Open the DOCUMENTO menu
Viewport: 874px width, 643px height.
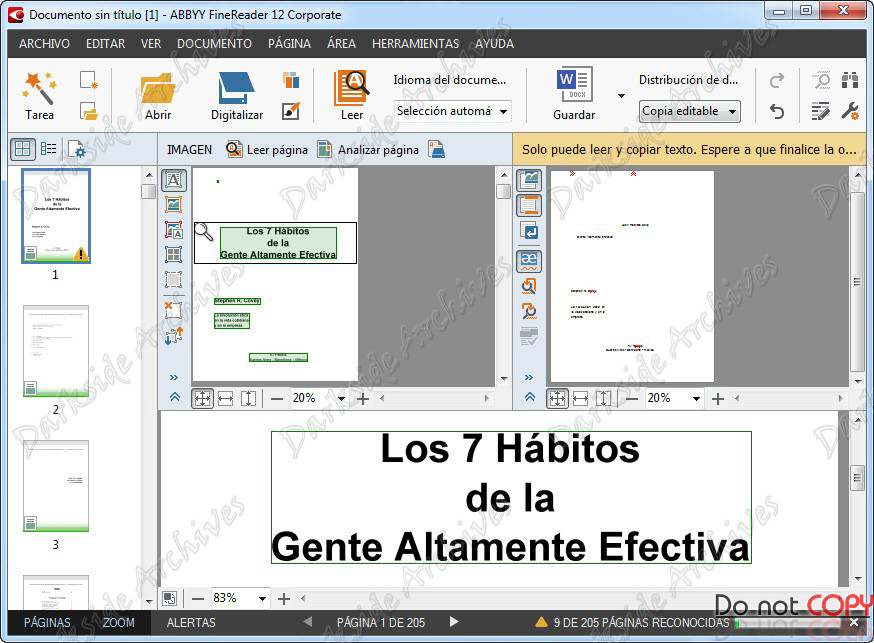214,44
